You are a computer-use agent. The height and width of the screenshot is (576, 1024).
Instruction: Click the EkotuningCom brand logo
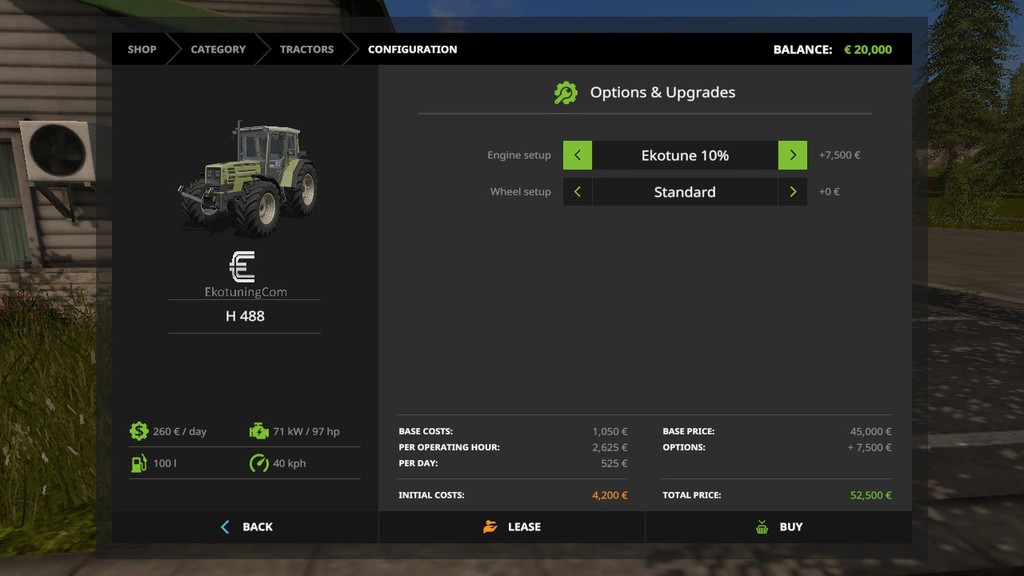pos(243,267)
